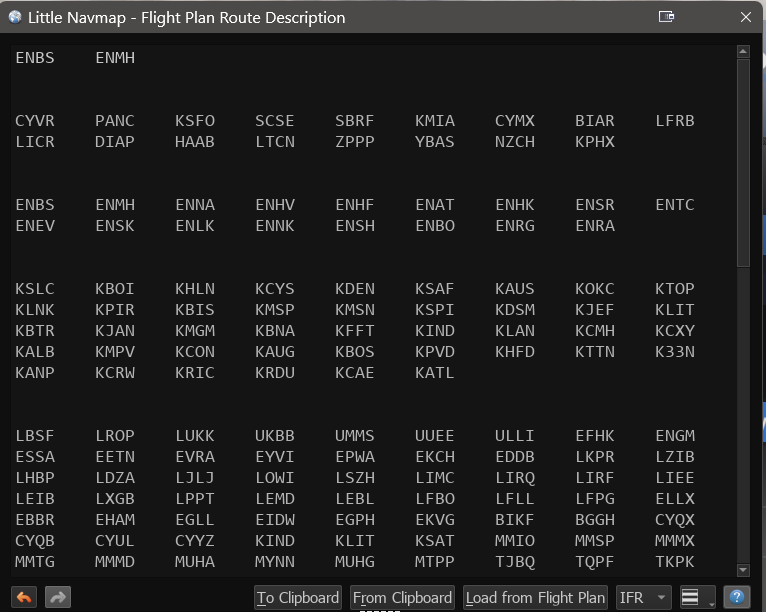Close the Flight Plan Route Description window

tap(745, 17)
